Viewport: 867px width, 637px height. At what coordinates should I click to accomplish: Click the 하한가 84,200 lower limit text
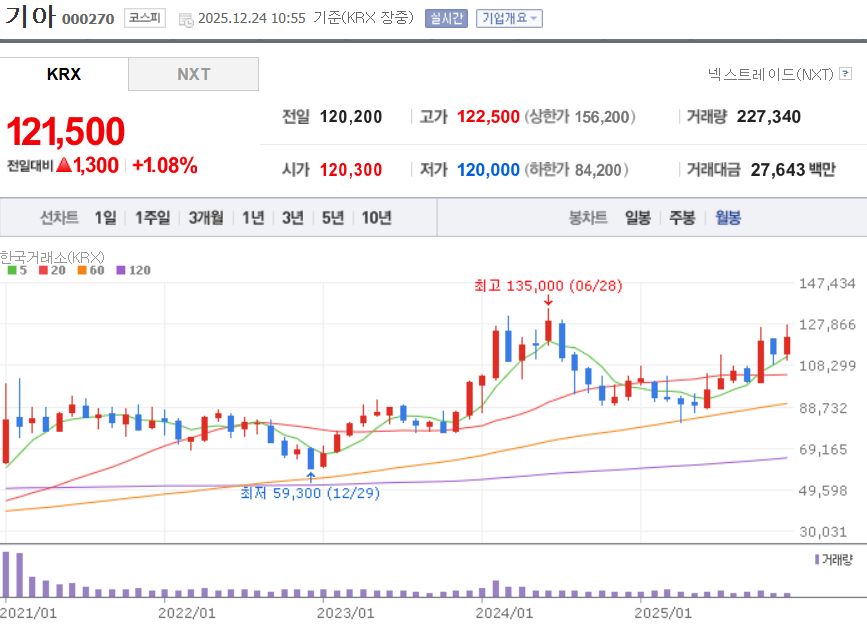click(576, 169)
